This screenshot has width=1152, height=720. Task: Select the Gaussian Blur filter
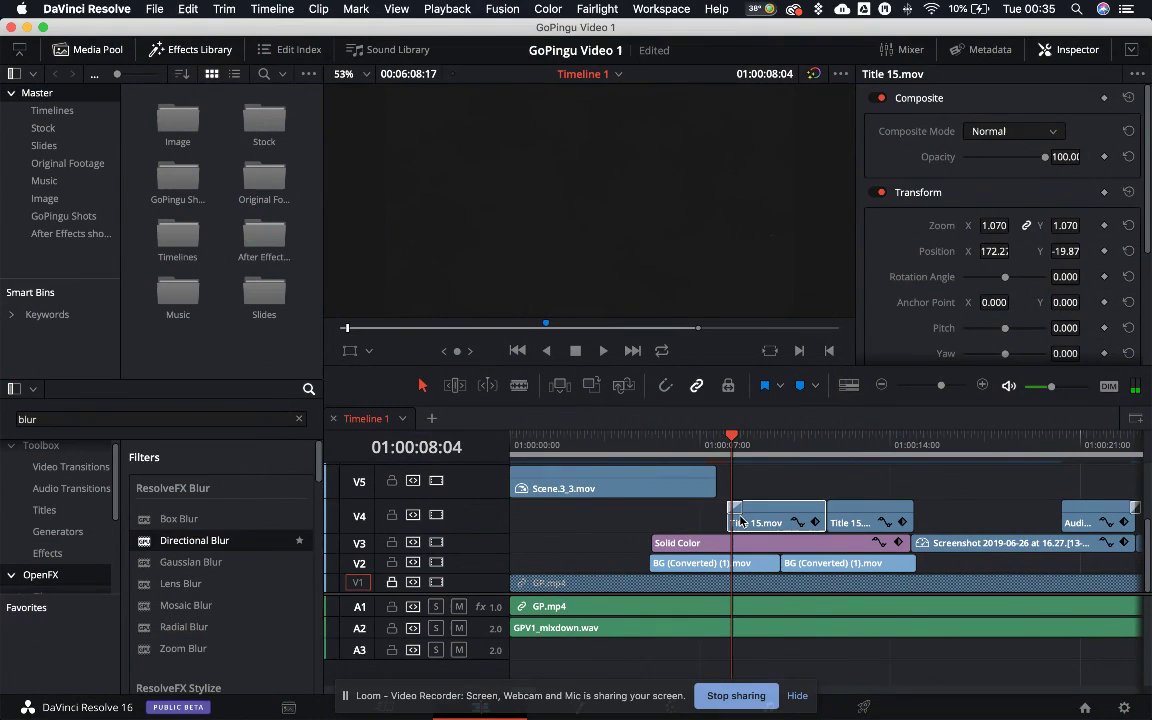click(x=191, y=562)
